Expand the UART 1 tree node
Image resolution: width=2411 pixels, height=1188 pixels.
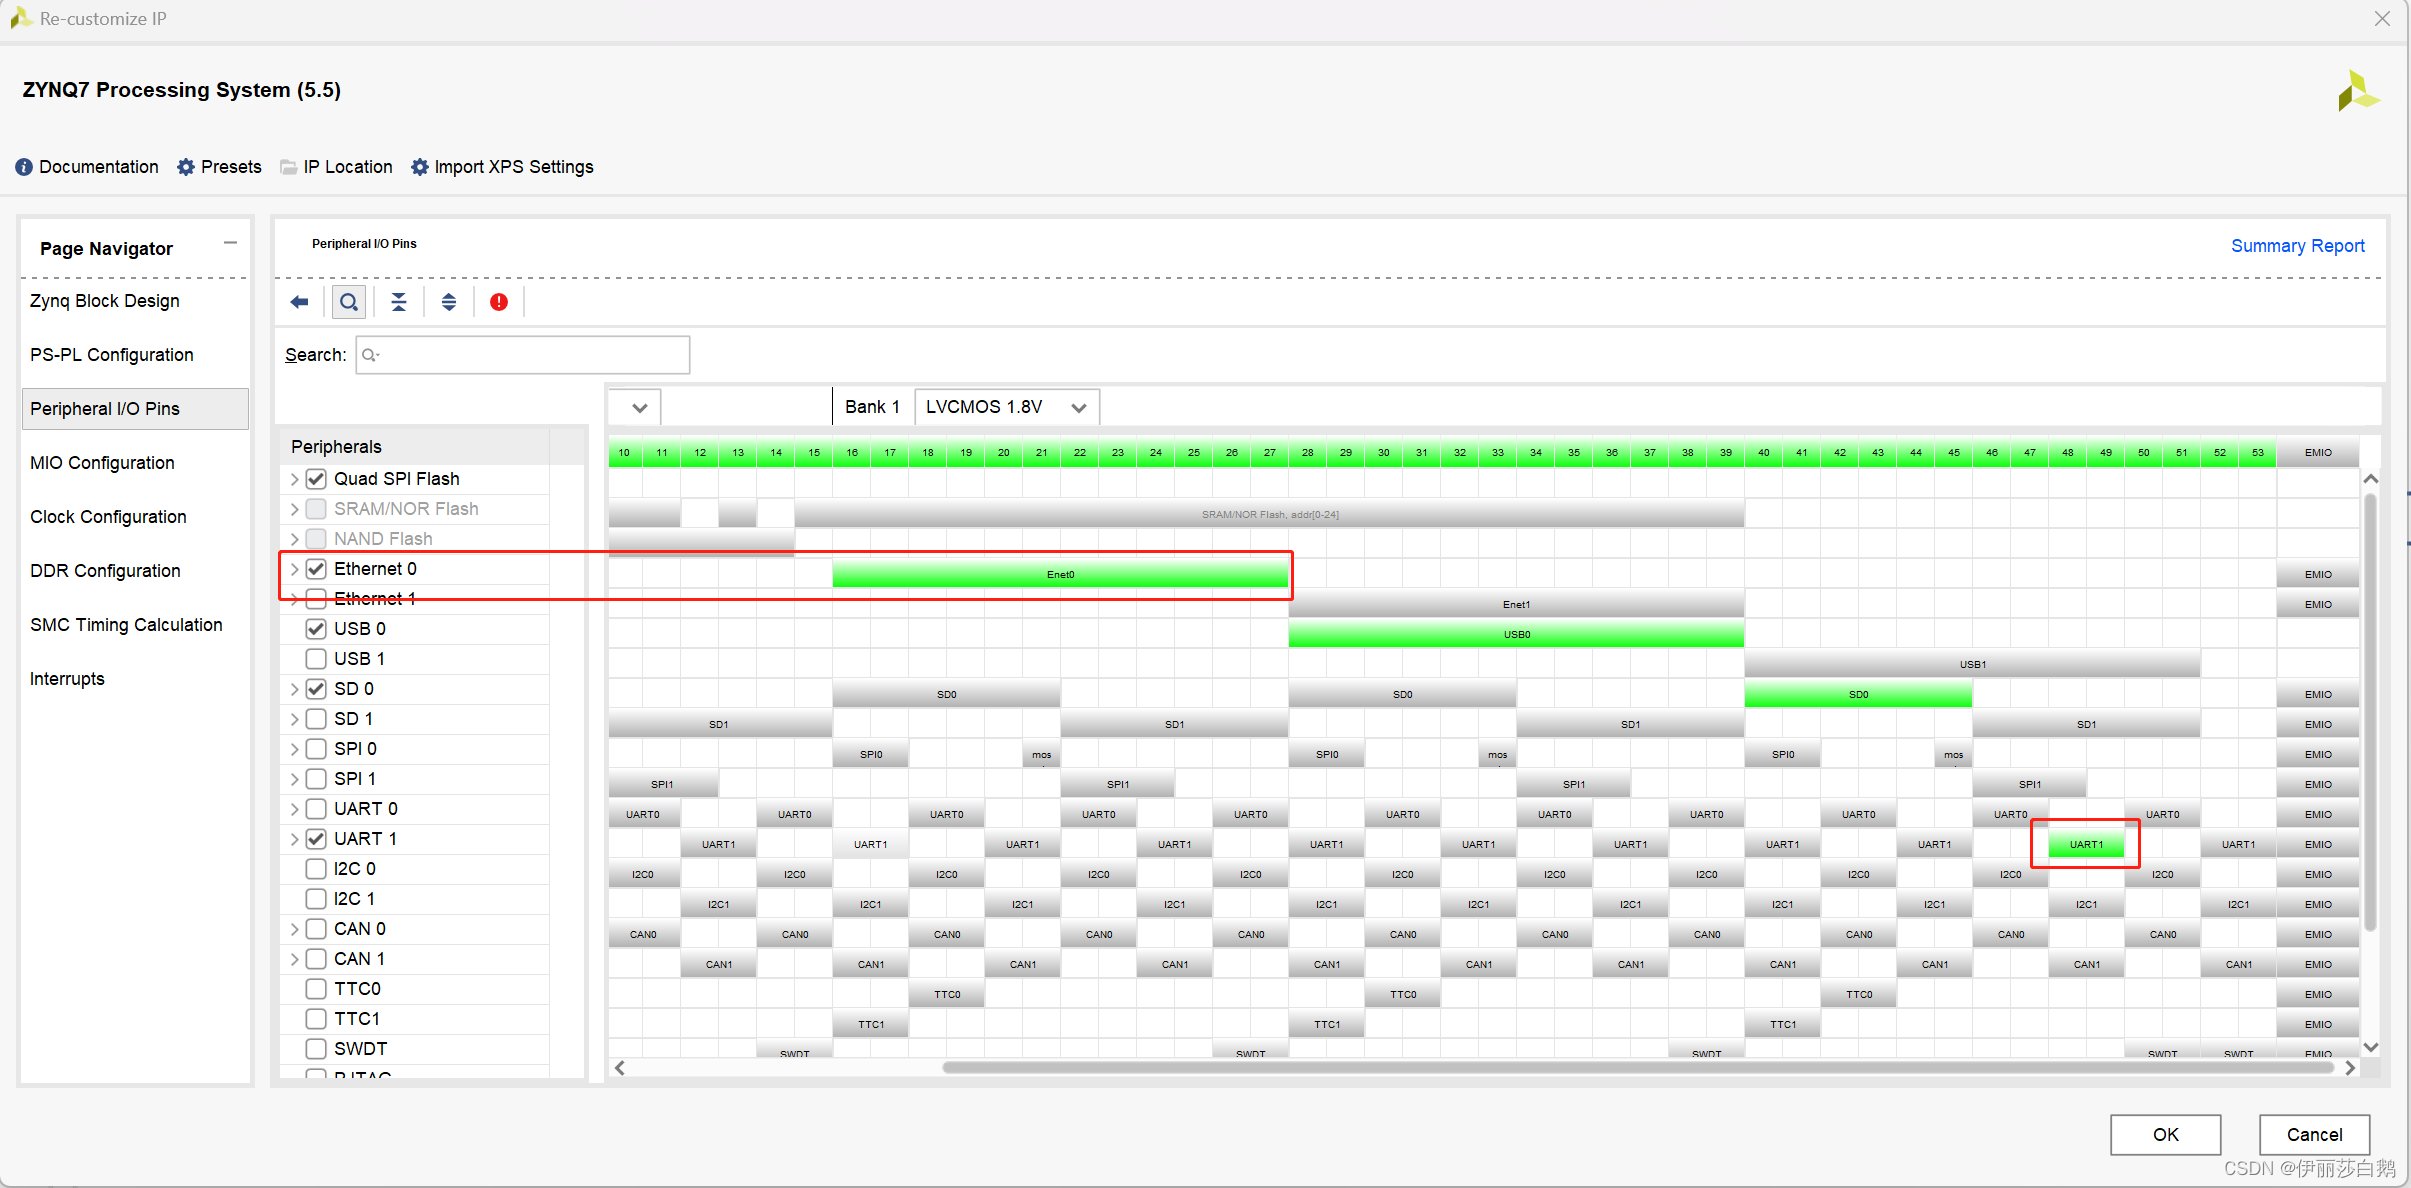pyautogui.click(x=294, y=839)
